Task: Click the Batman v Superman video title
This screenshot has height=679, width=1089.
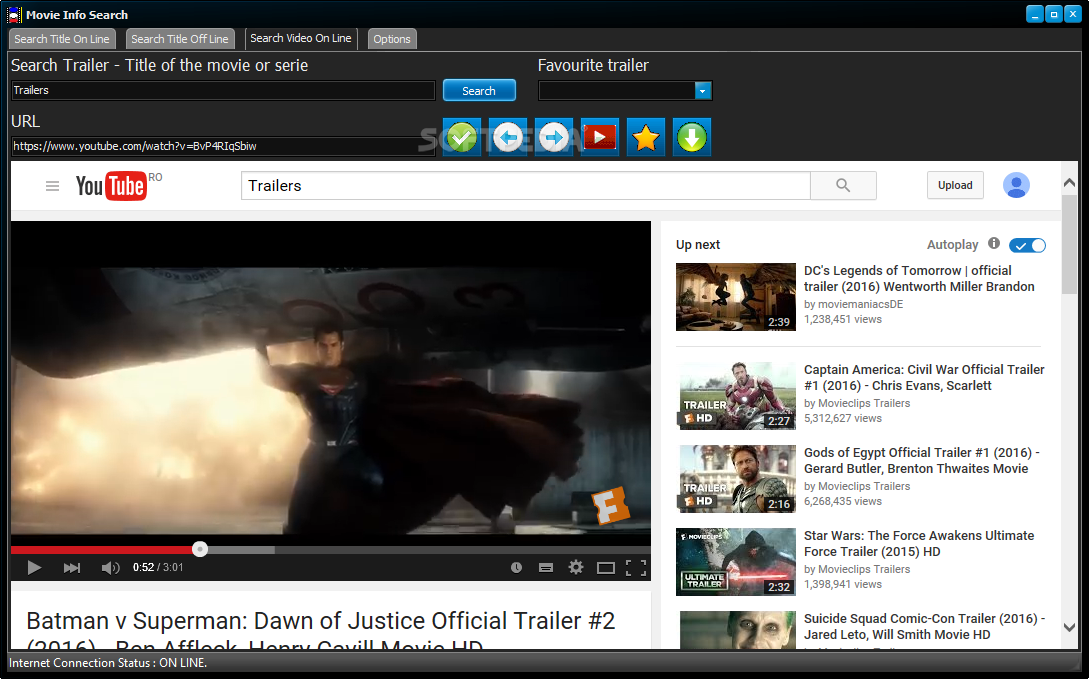Action: click(x=321, y=628)
